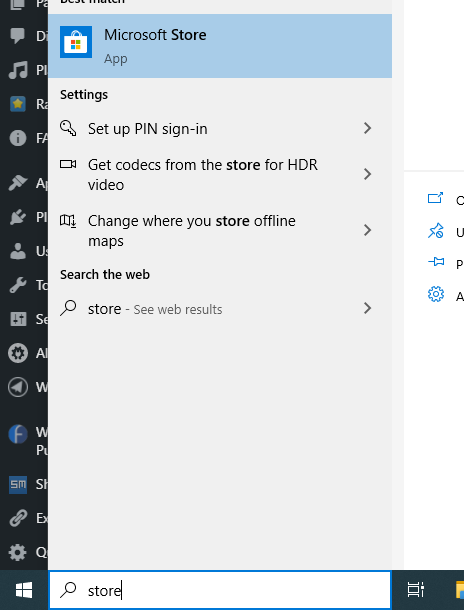Click the SM logo icon in sidebar

[18, 484]
